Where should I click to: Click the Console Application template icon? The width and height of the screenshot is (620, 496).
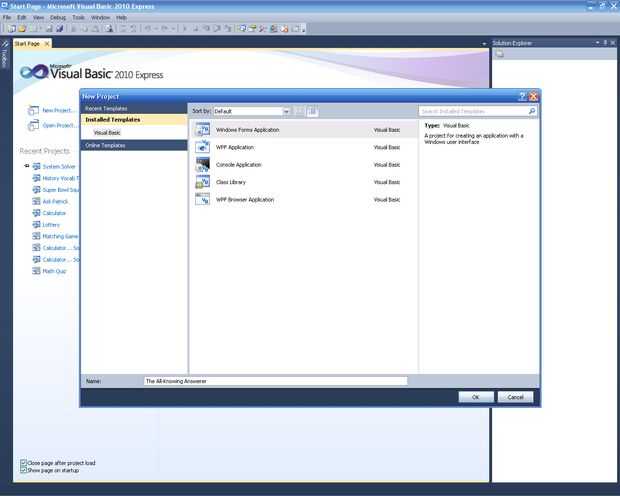(x=202, y=164)
